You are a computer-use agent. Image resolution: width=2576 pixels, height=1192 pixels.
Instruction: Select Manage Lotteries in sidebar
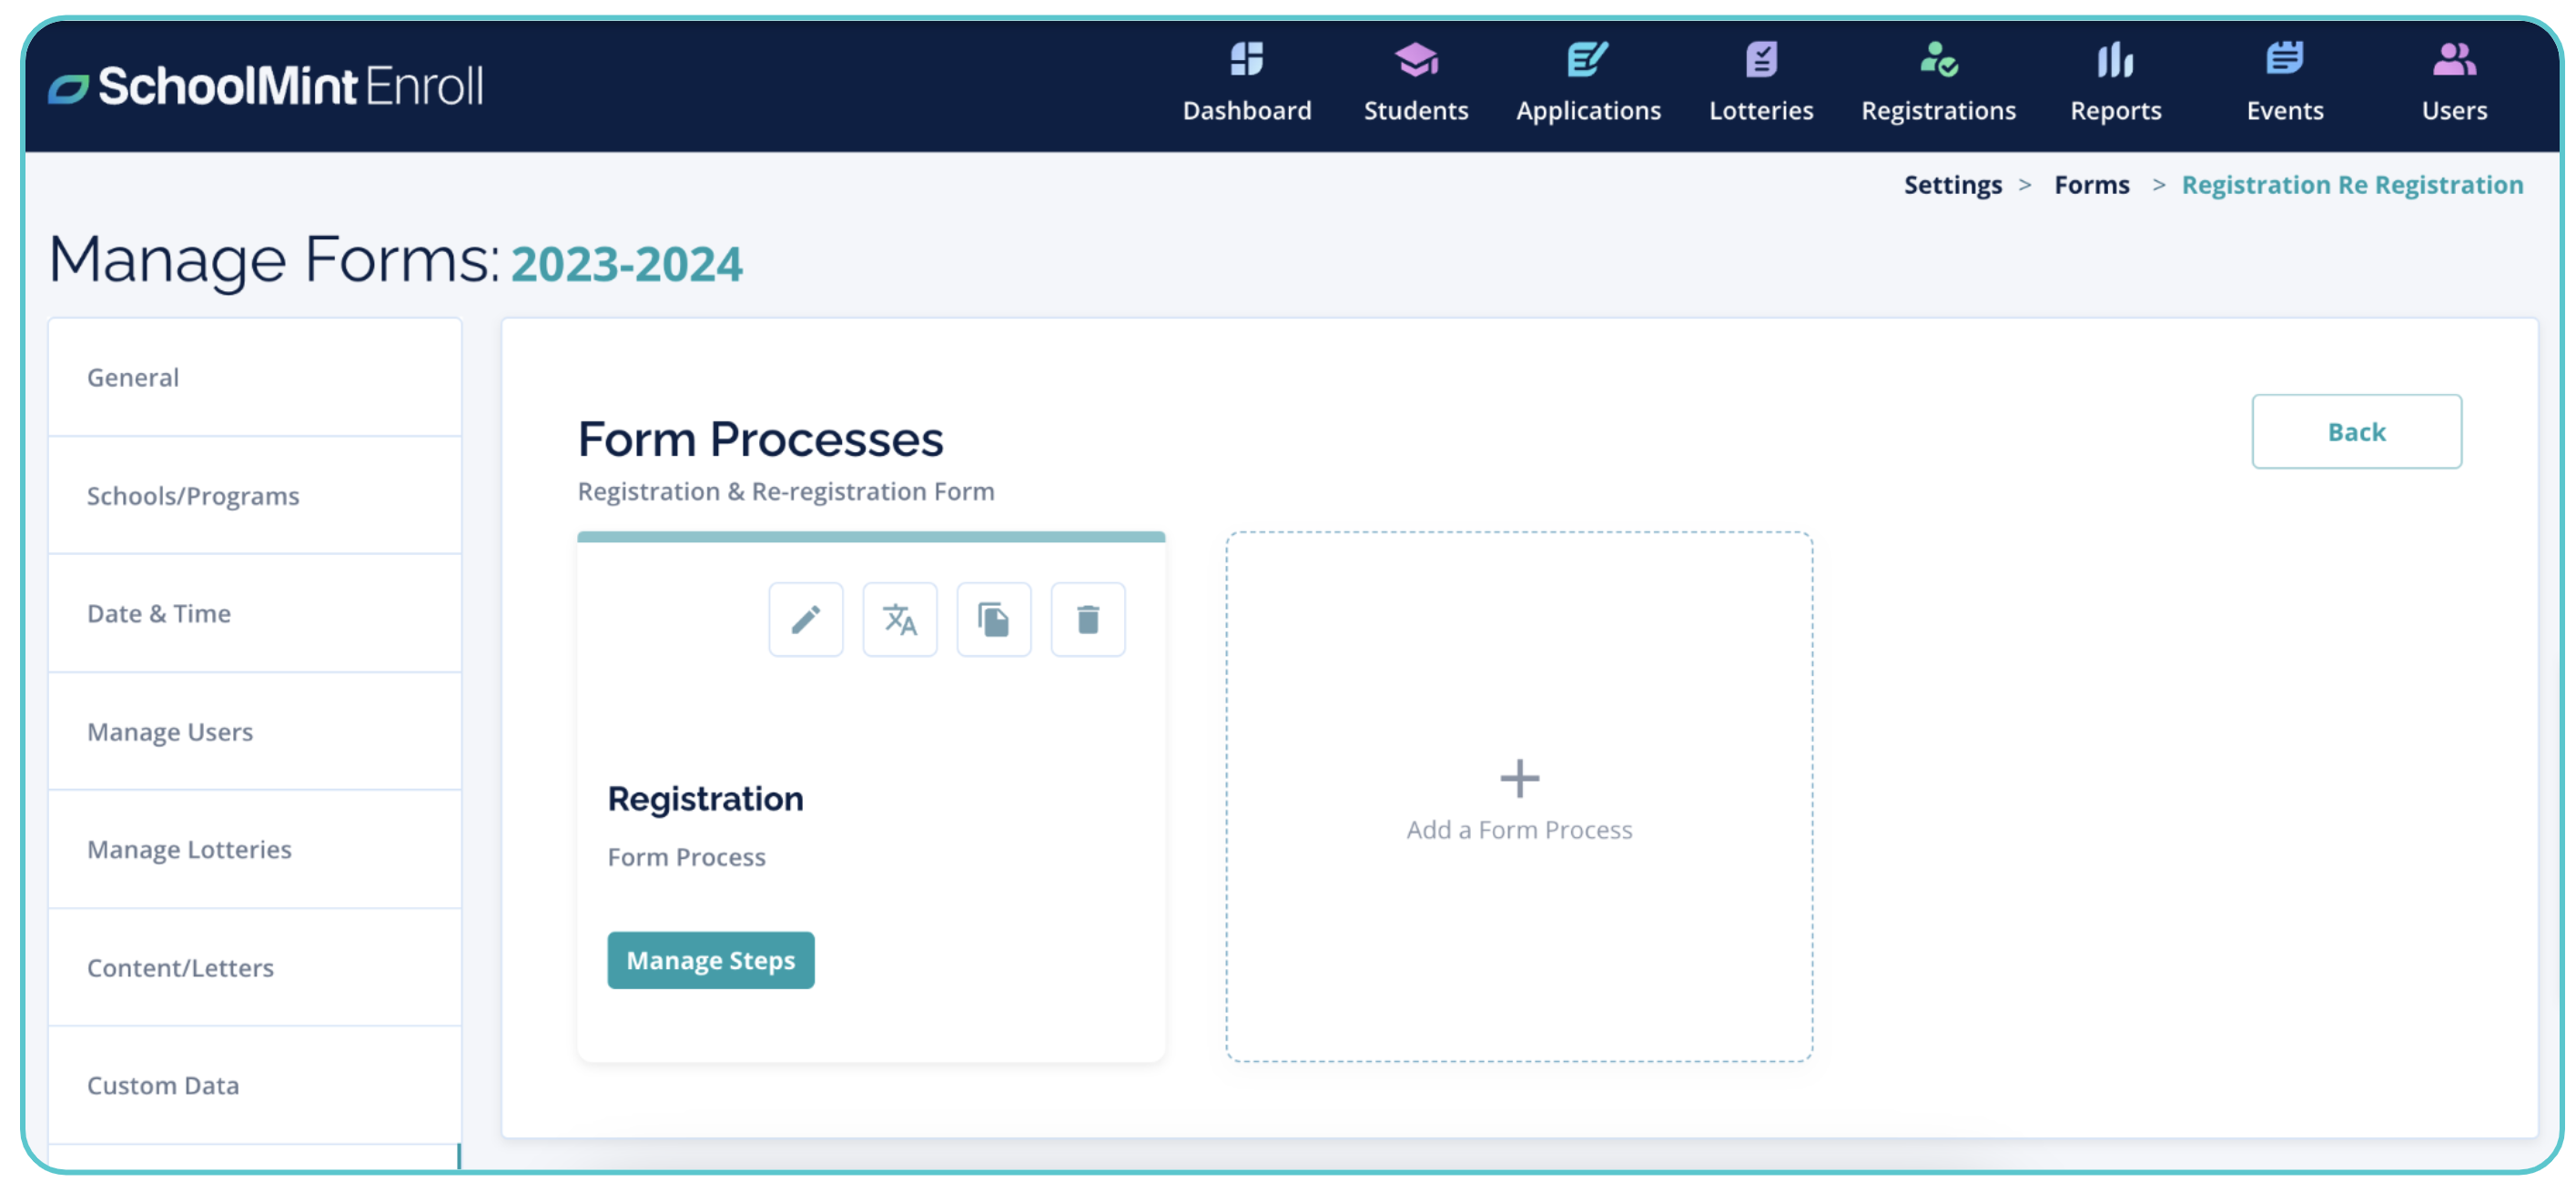[x=189, y=848]
